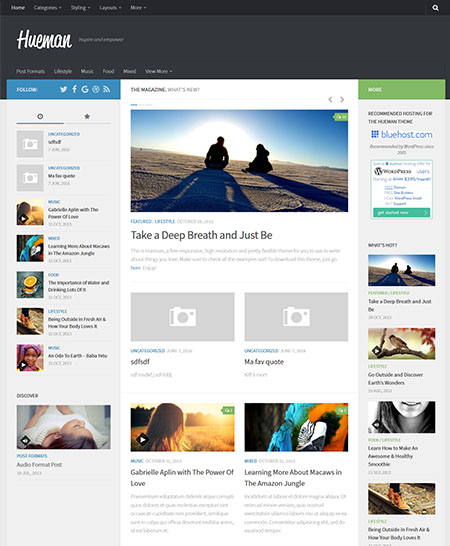Image resolution: width=450 pixels, height=546 pixels.
Task: Open sidebar macaw thumbnail
Action: (30, 248)
